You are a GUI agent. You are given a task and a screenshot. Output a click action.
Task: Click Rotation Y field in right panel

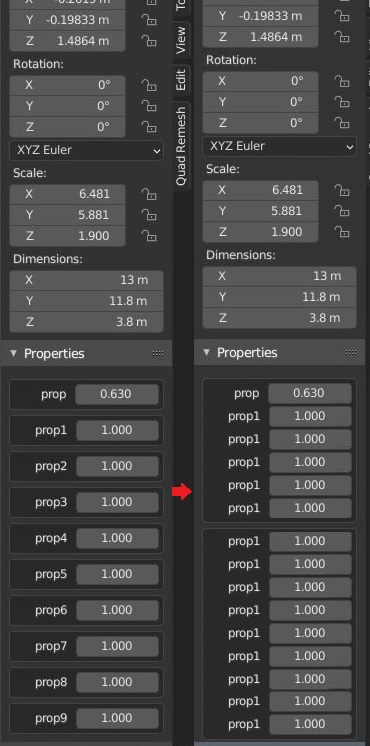click(261, 102)
